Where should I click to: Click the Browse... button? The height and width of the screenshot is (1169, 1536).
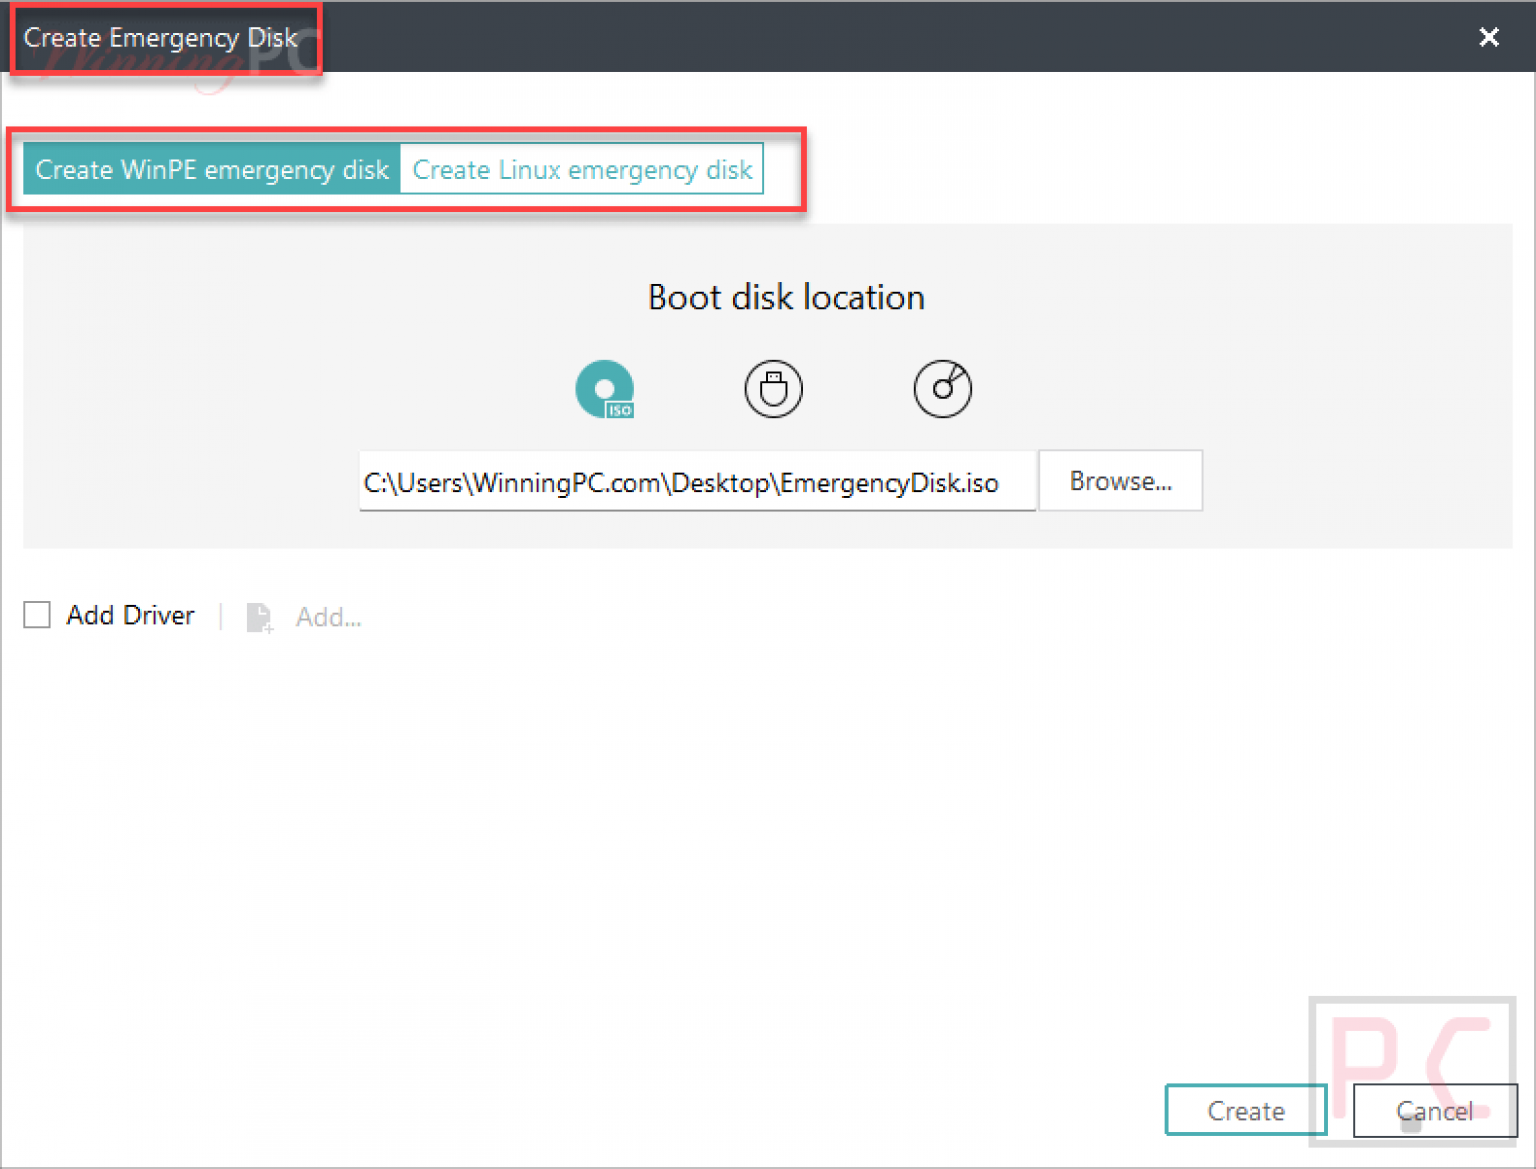[1120, 481]
